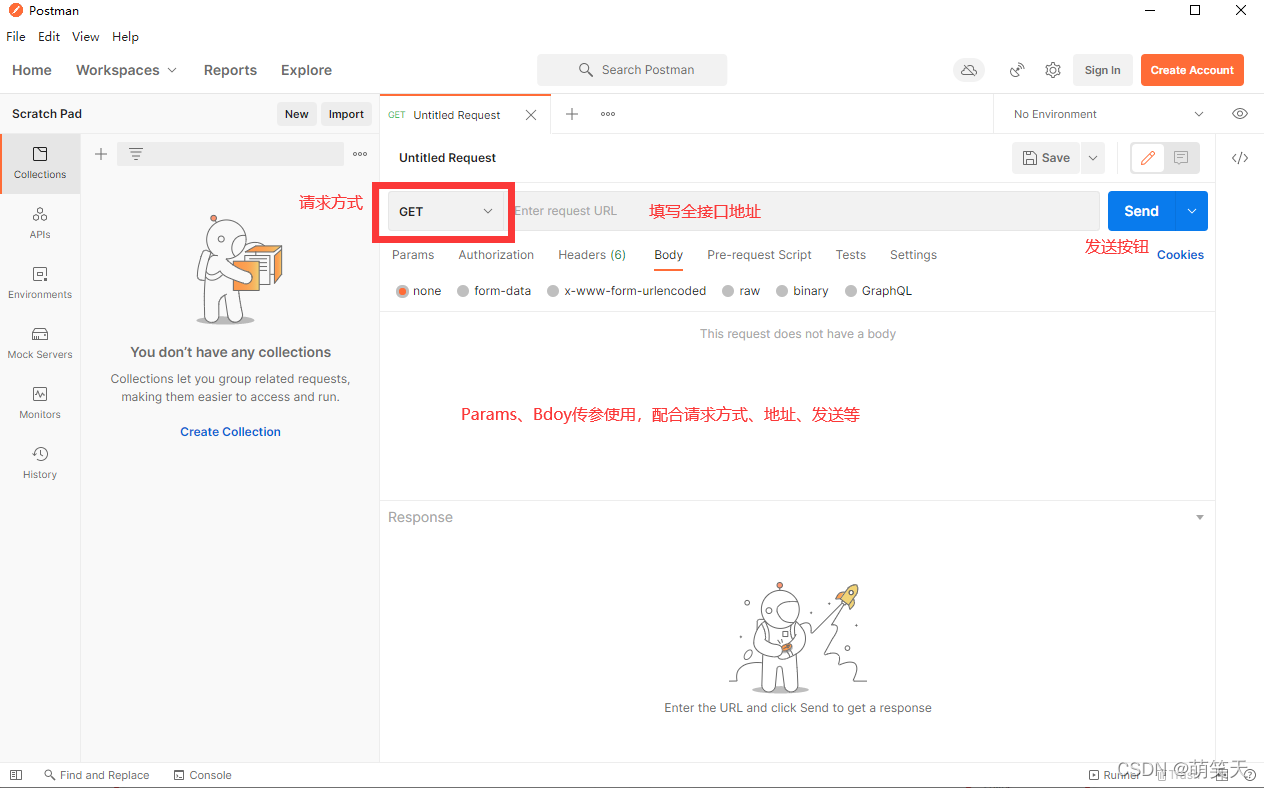The image size is (1264, 788).
Task: Click the Search Postman box
Action: (x=632, y=70)
